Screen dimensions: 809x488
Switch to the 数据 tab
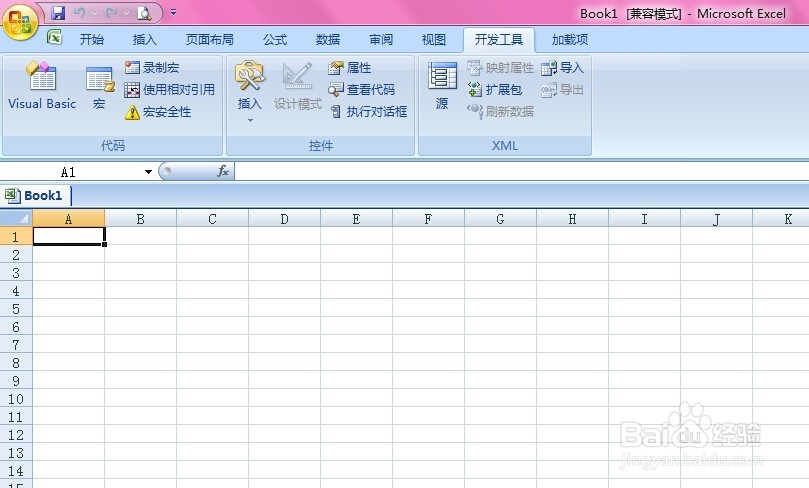point(328,40)
